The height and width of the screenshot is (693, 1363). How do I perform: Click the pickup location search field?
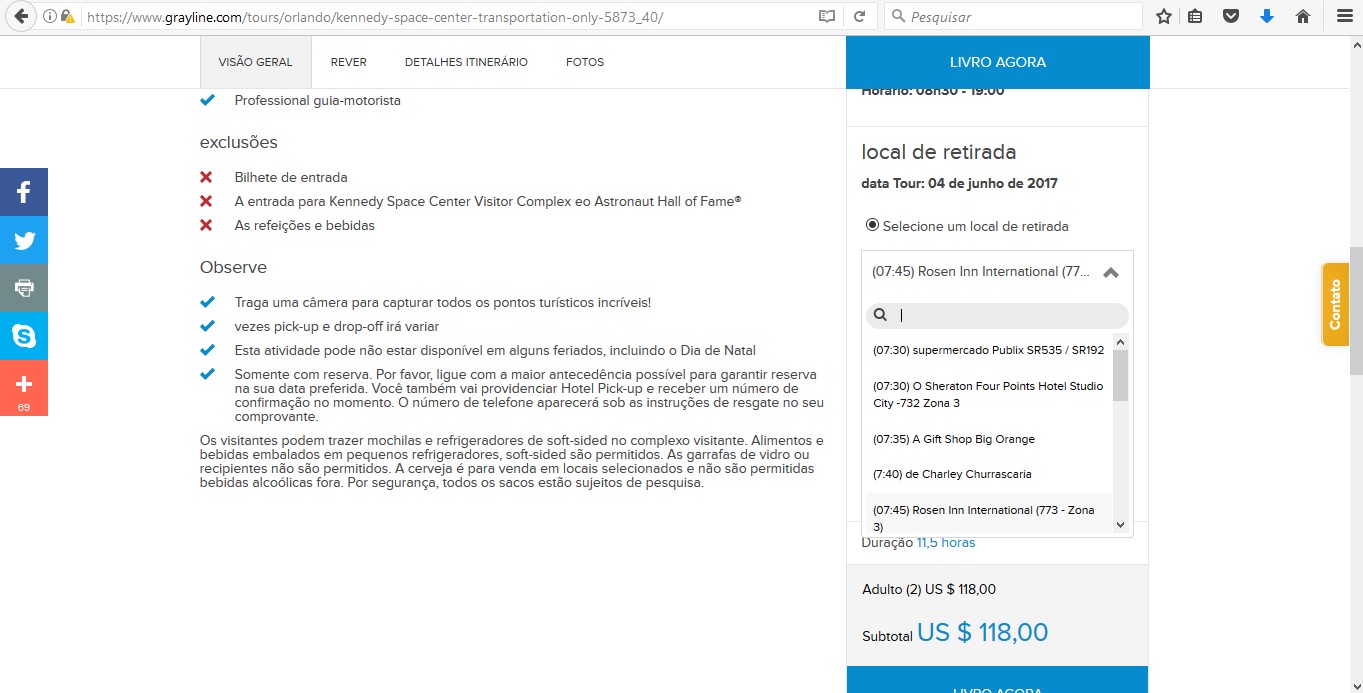tap(1005, 315)
